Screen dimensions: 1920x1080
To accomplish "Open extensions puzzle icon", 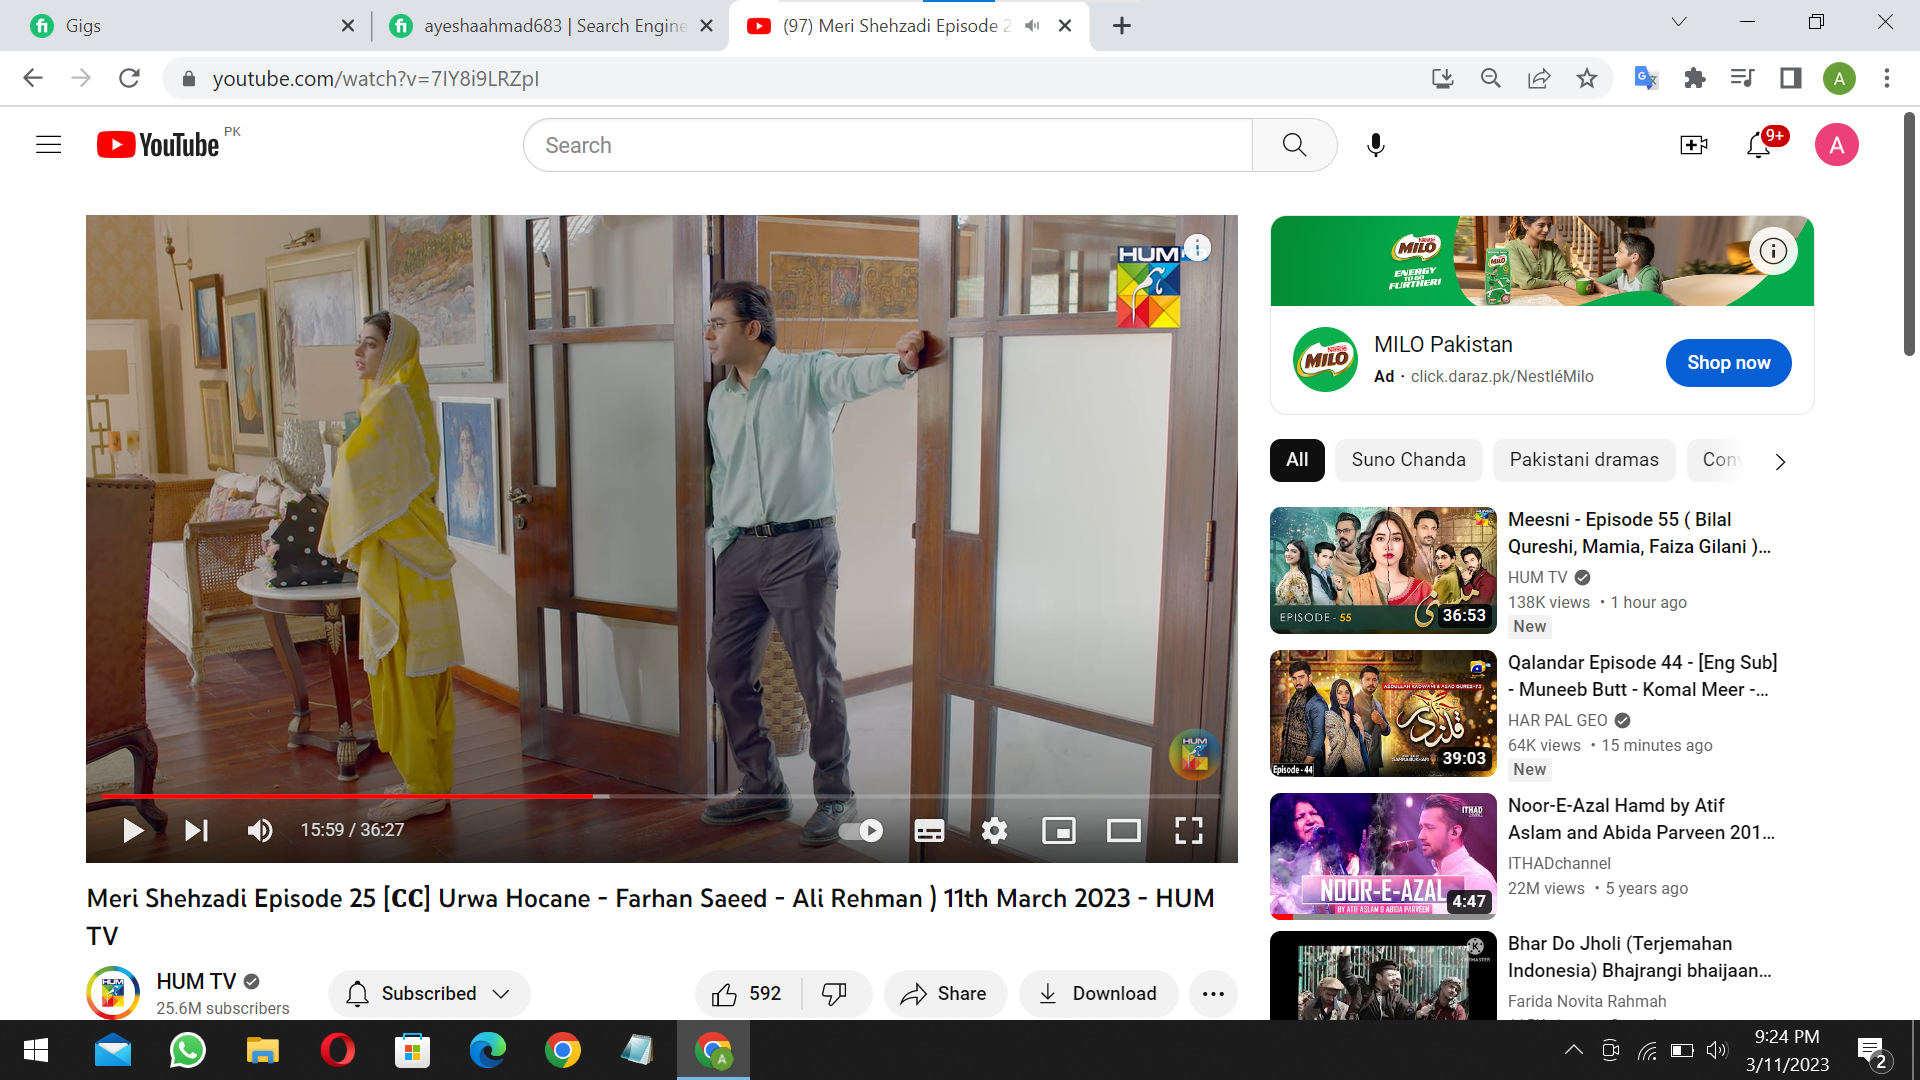I will click(x=1694, y=78).
